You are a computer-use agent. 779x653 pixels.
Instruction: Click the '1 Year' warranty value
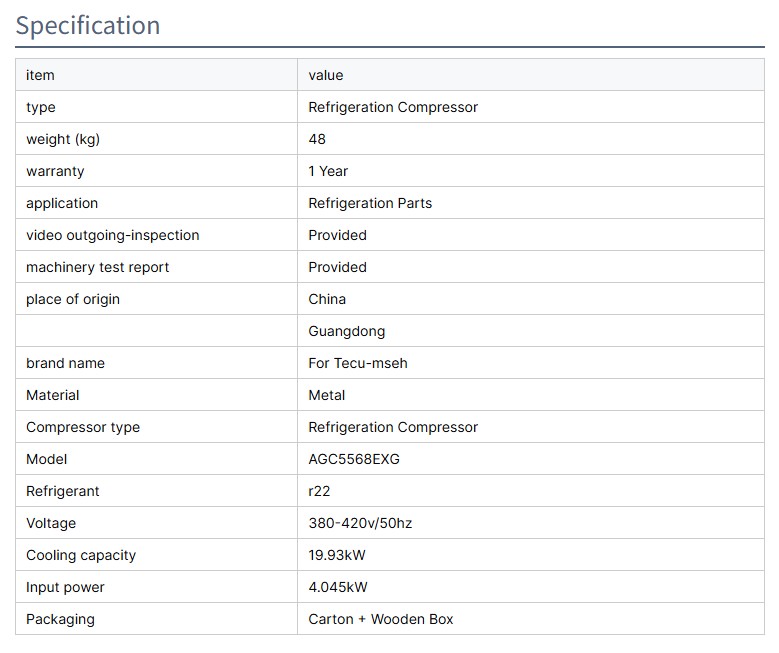click(x=328, y=171)
